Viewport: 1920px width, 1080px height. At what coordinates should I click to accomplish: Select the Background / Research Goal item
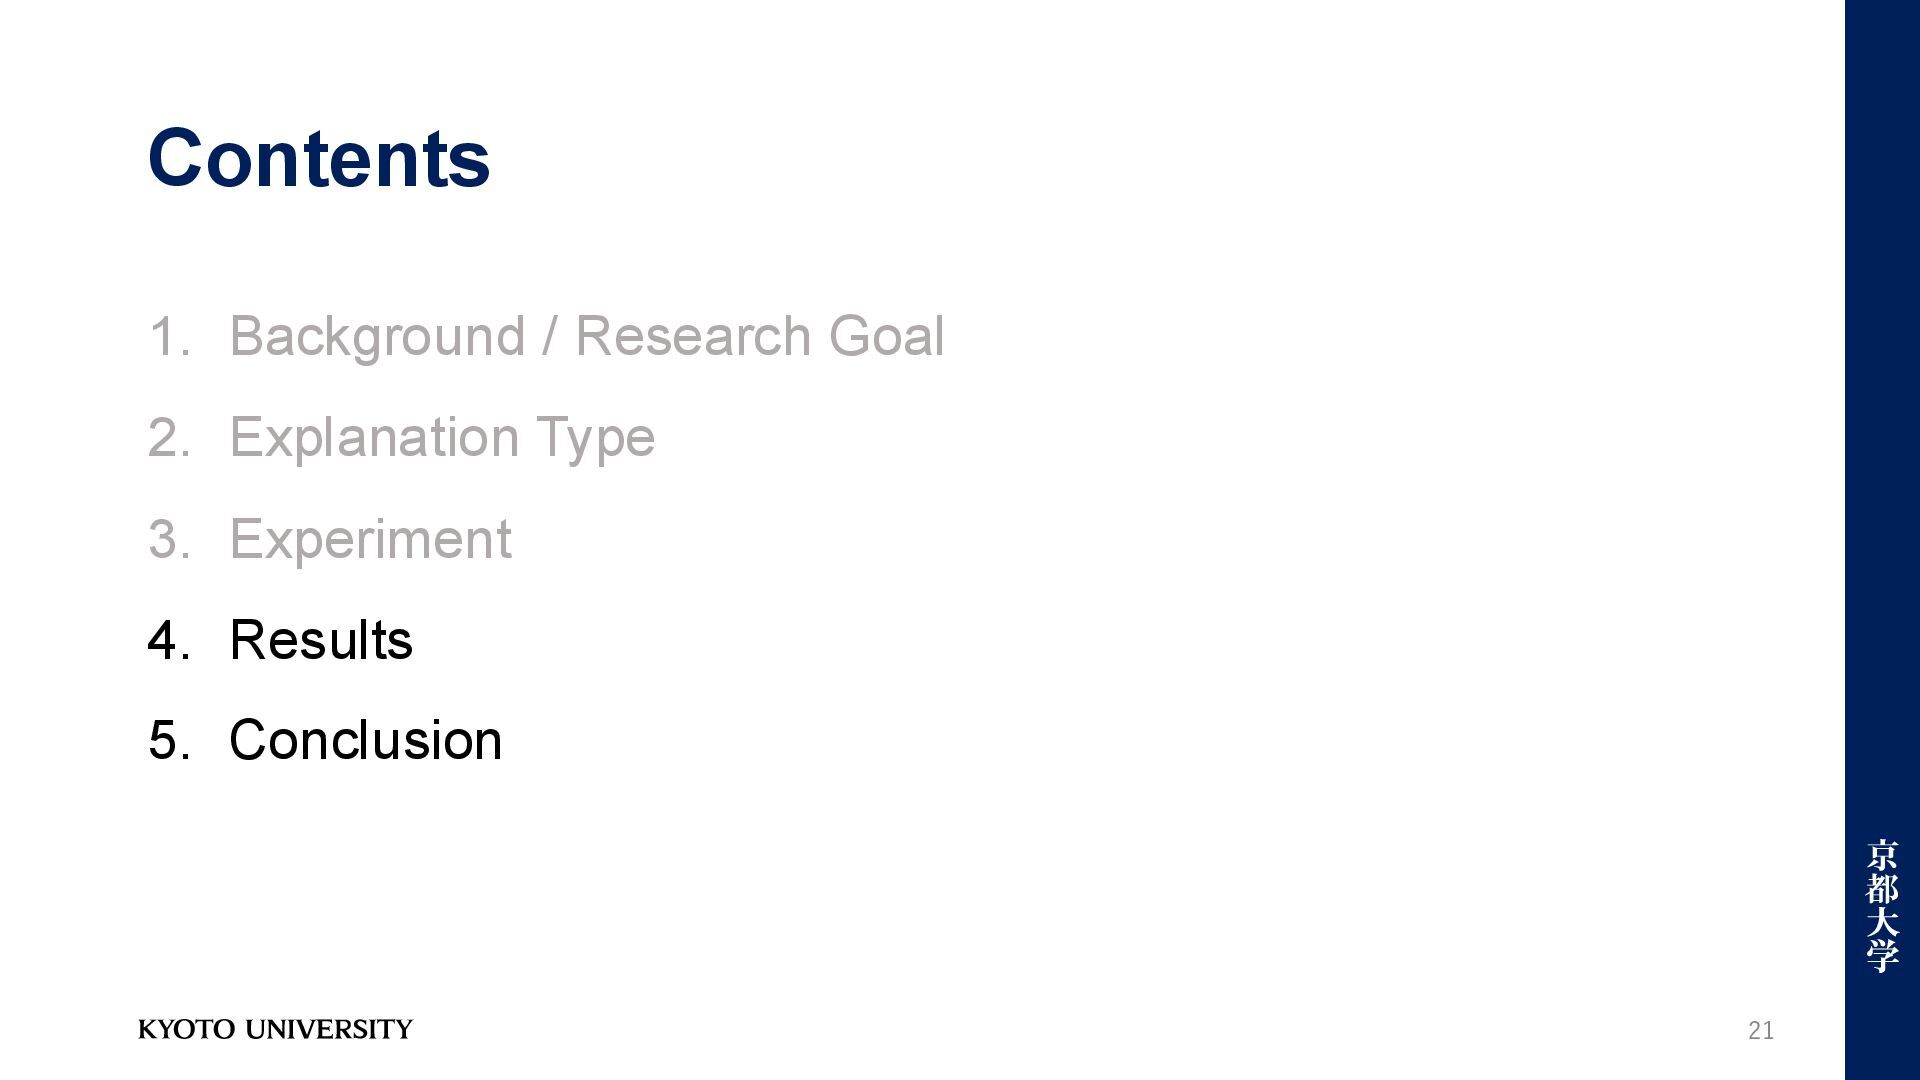coord(586,336)
